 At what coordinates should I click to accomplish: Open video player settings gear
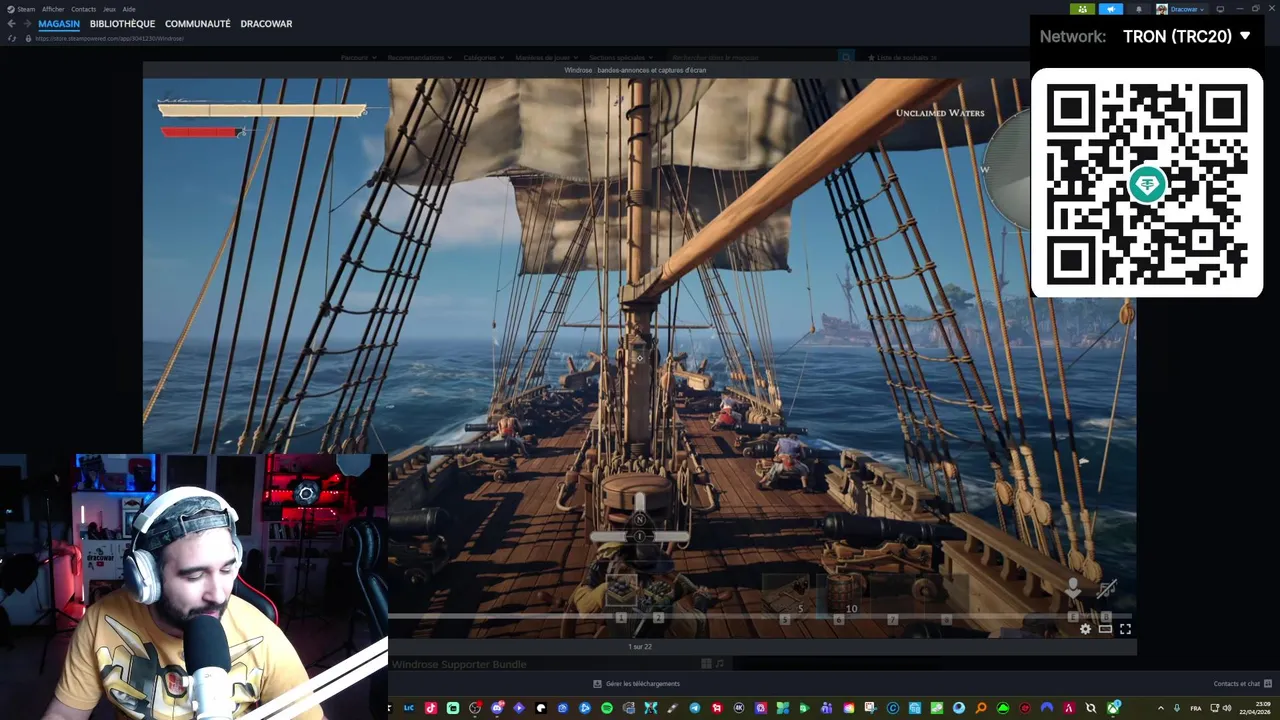point(1085,629)
